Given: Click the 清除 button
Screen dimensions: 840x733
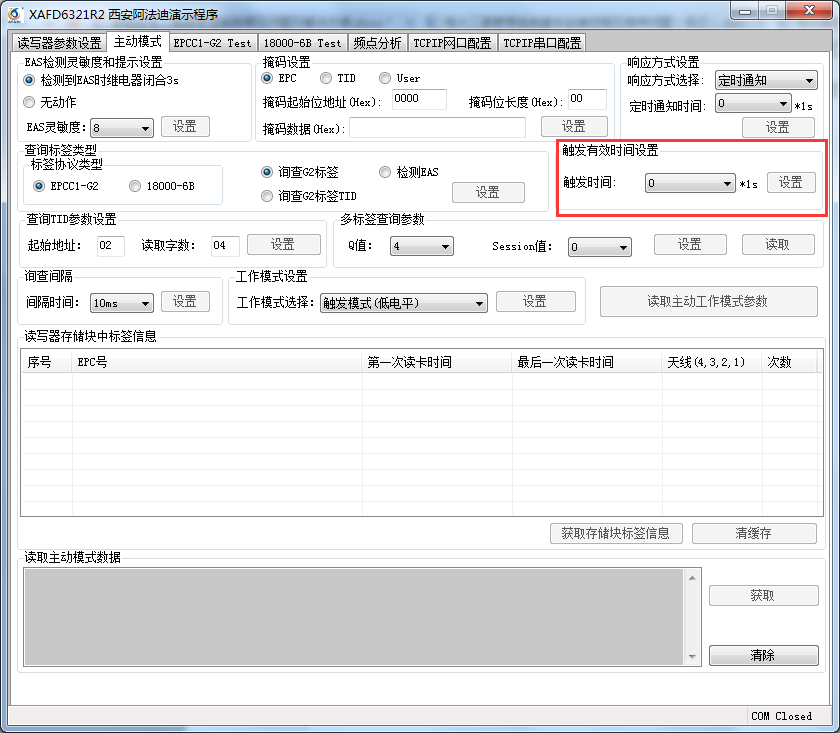Looking at the screenshot, I should [x=763, y=656].
